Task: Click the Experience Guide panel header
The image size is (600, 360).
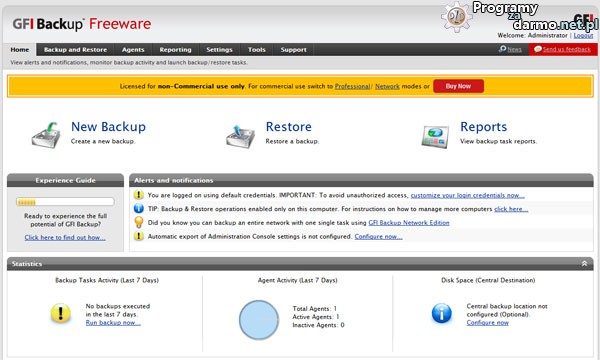Action: click(x=65, y=180)
